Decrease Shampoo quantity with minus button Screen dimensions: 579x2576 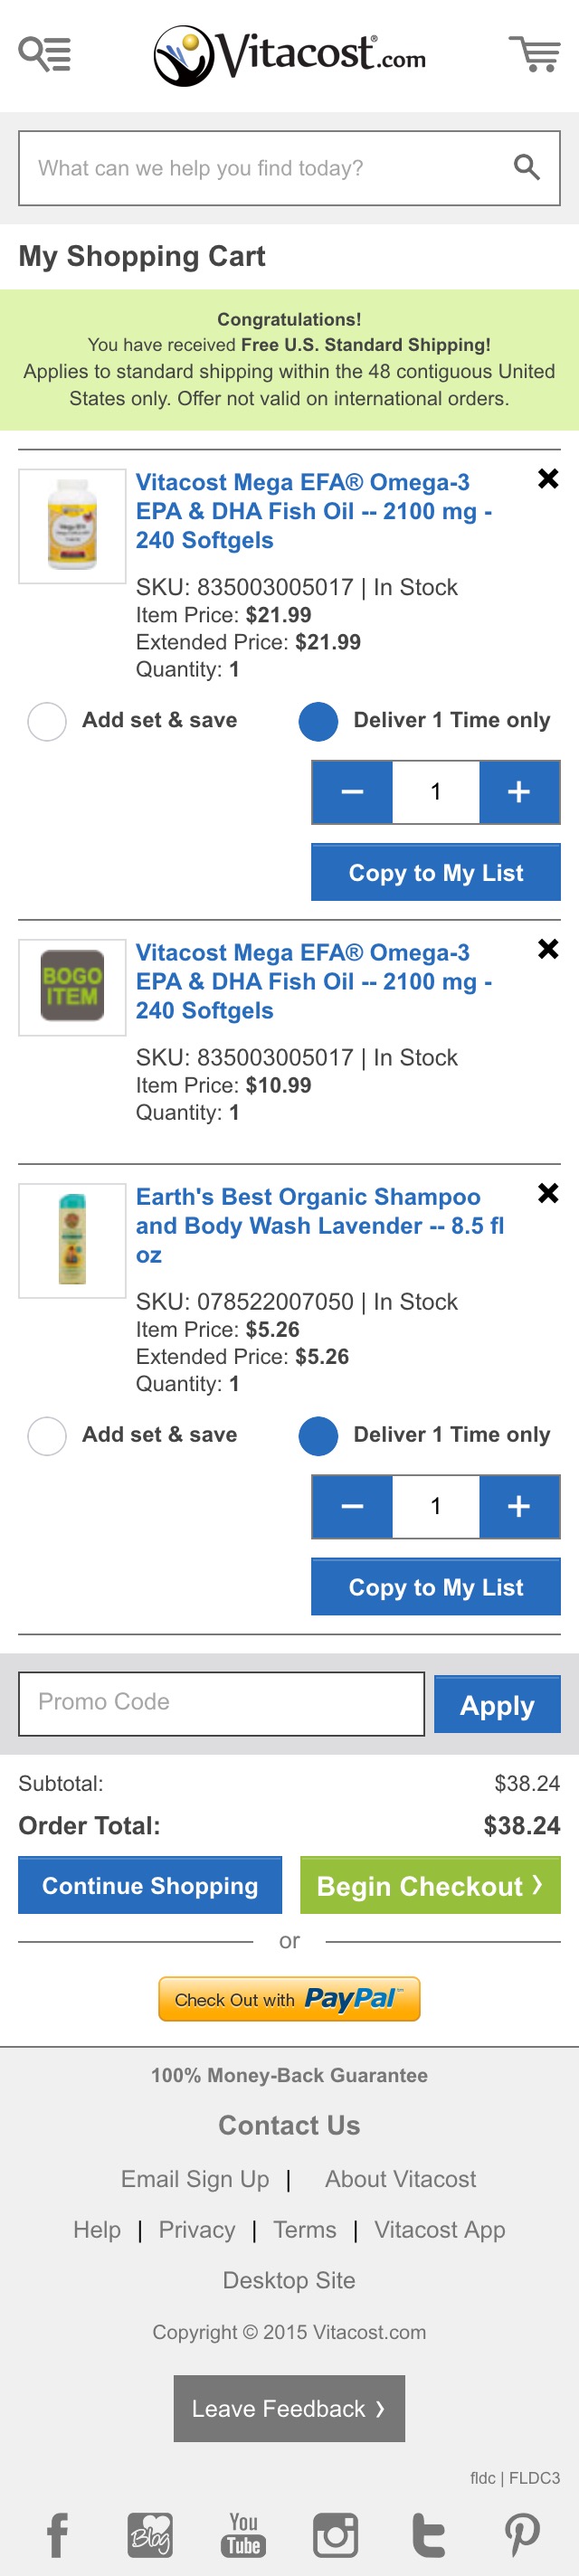coord(352,1506)
